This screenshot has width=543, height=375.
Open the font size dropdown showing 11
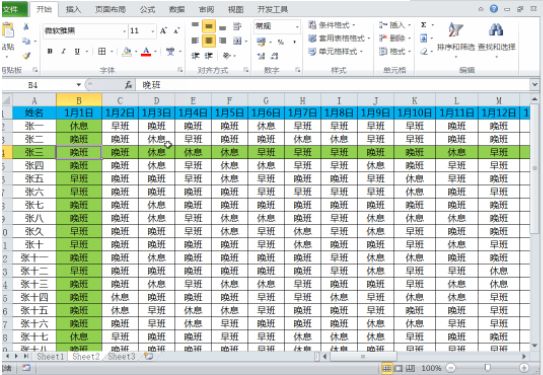(x=153, y=31)
